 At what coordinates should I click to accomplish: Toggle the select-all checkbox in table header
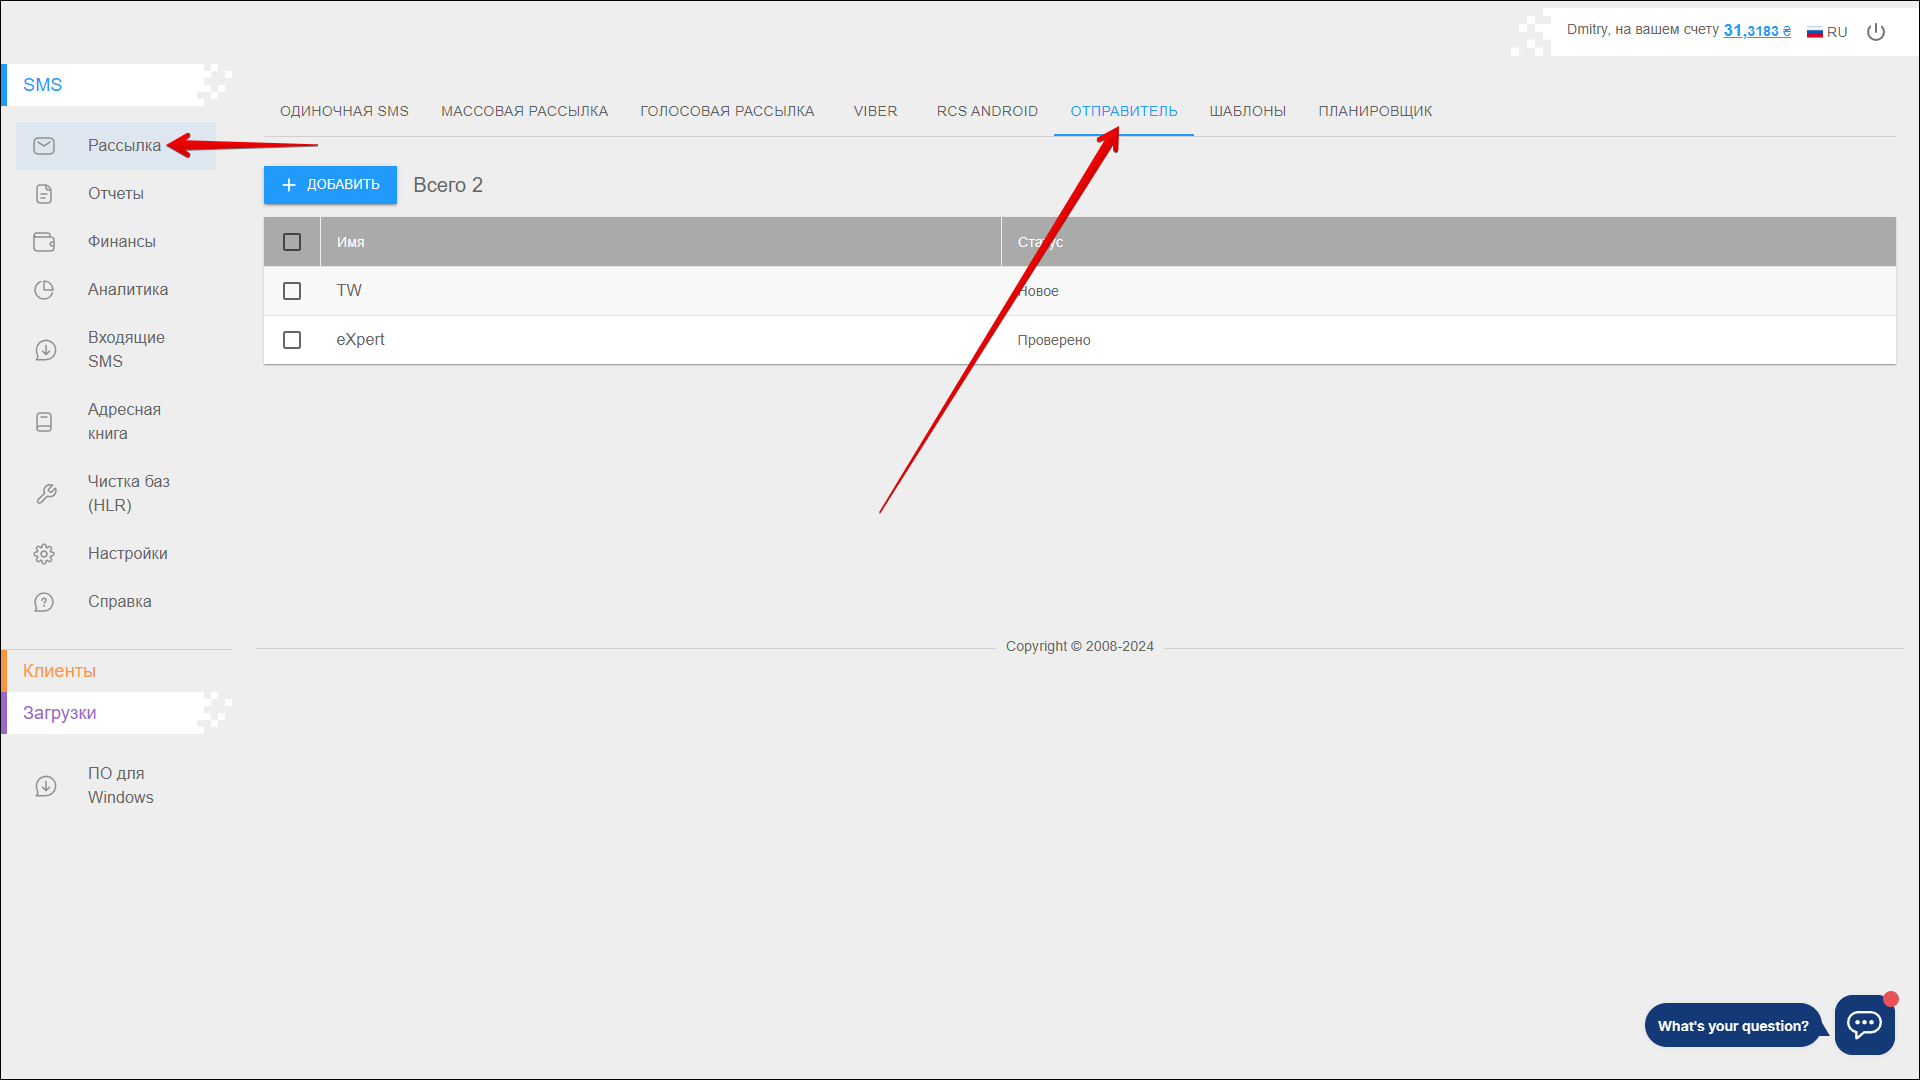pyautogui.click(x=292, y=242)
